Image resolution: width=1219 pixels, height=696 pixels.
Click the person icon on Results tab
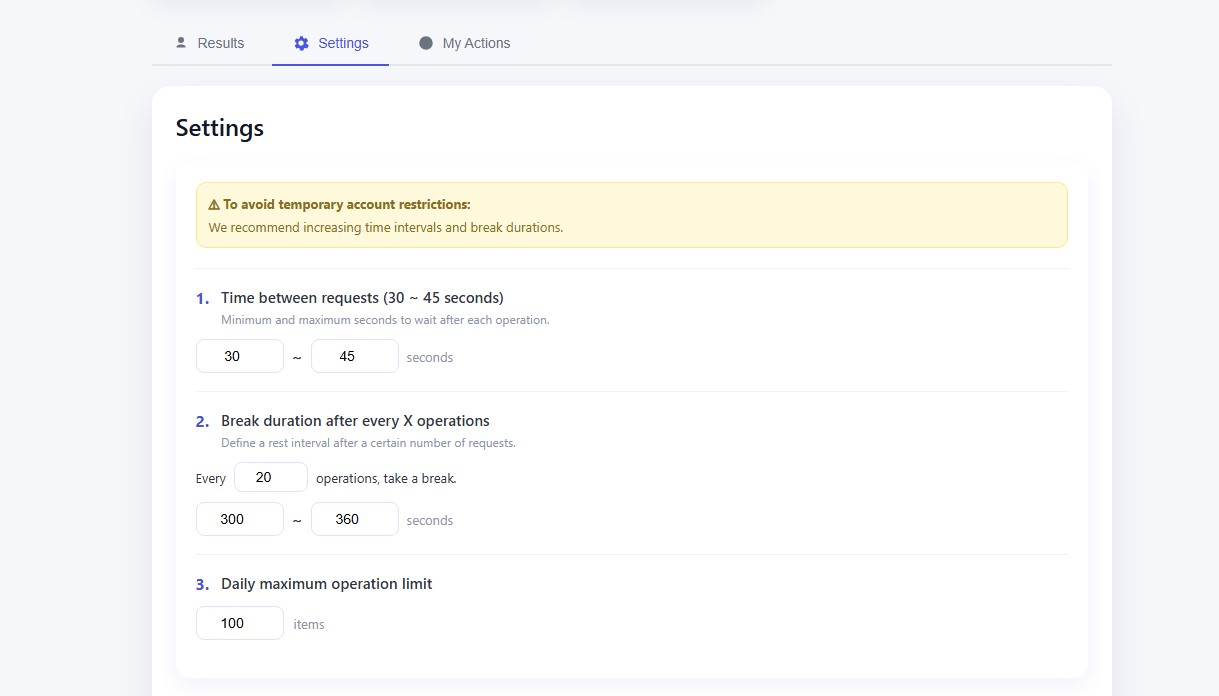[181, 43]
